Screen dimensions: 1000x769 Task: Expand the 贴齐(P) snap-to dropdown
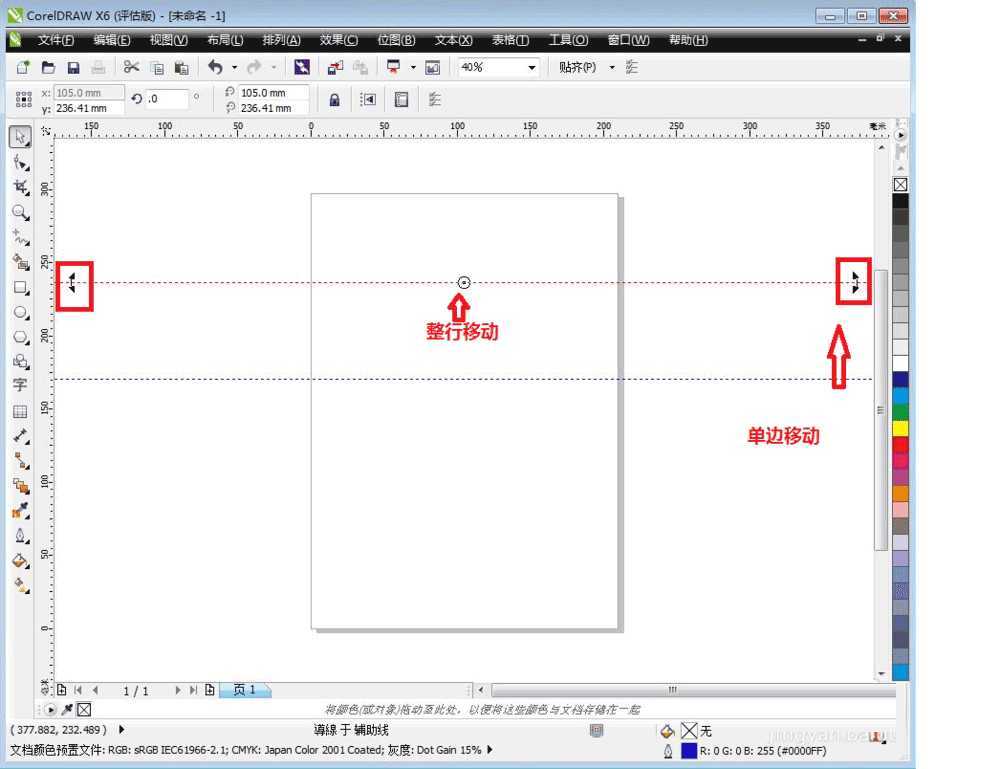612,67
